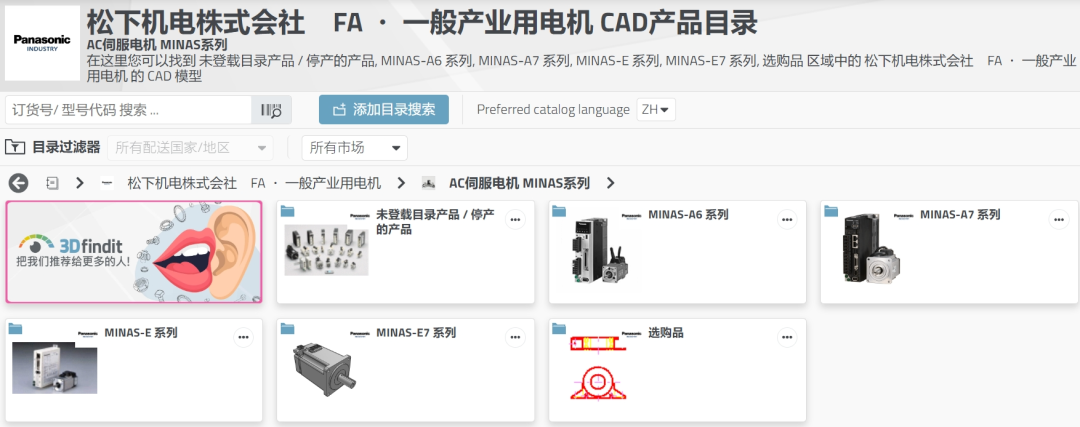Image resolution: width=1080 pixels, height=427 pixels.
Task: Click breadcrumb 松下机电株式会社 FA・一般产业用电机
Action: click(x=254, y=183)
